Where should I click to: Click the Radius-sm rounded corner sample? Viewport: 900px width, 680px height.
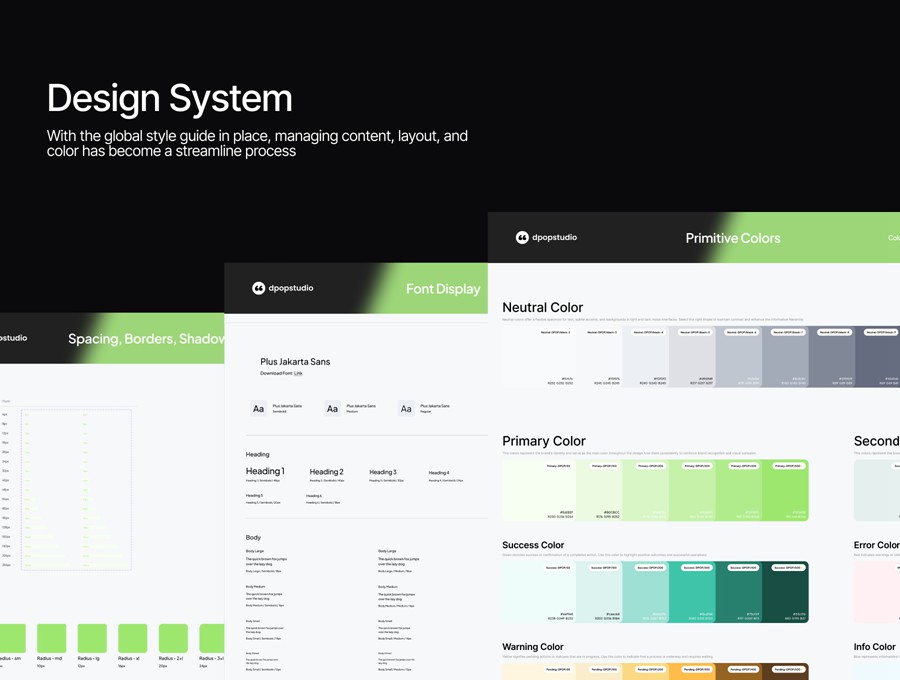12,638
